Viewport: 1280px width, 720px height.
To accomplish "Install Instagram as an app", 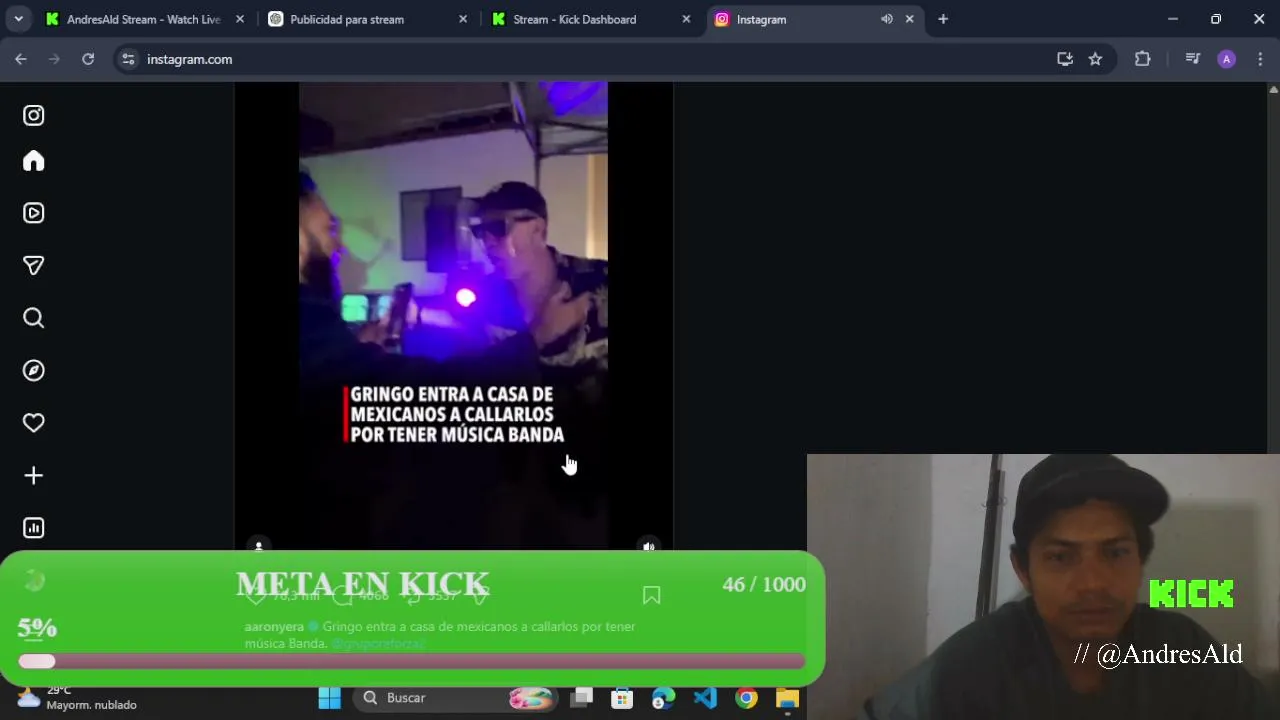I will pos(1065,59).
